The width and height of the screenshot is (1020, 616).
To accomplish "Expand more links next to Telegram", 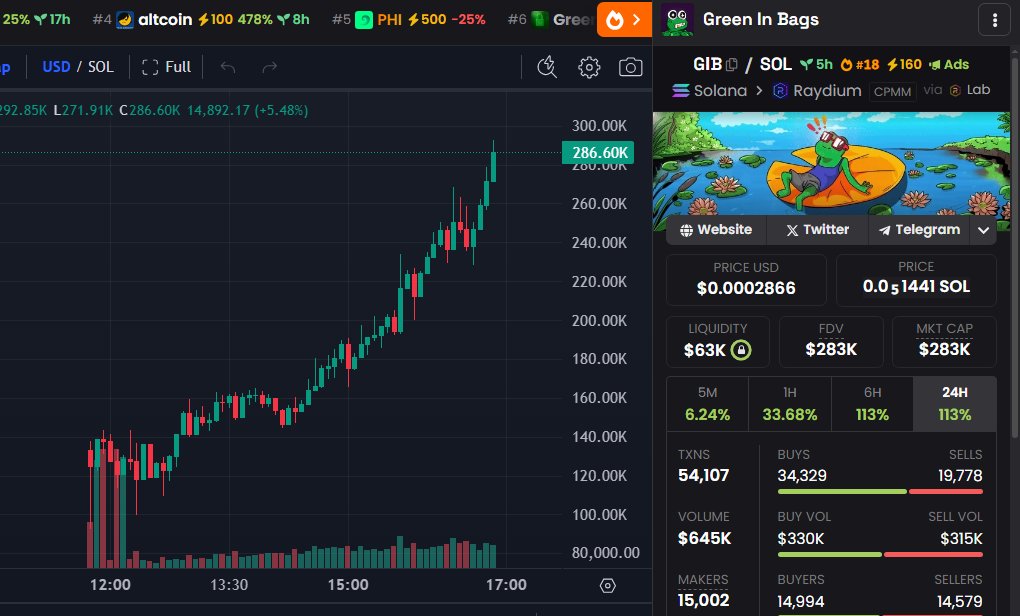I will pyautogui.click(x=984, y=230).
